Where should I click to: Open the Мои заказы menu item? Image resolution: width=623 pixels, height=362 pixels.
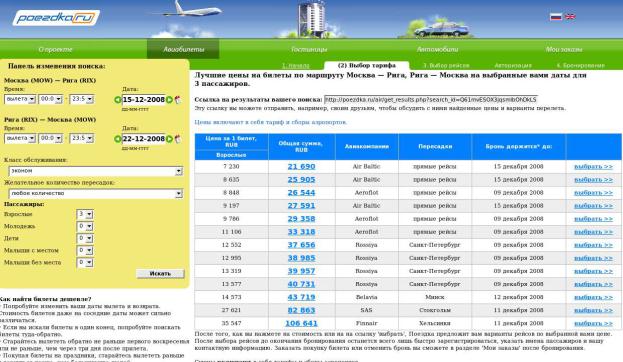tap(563, 49)
